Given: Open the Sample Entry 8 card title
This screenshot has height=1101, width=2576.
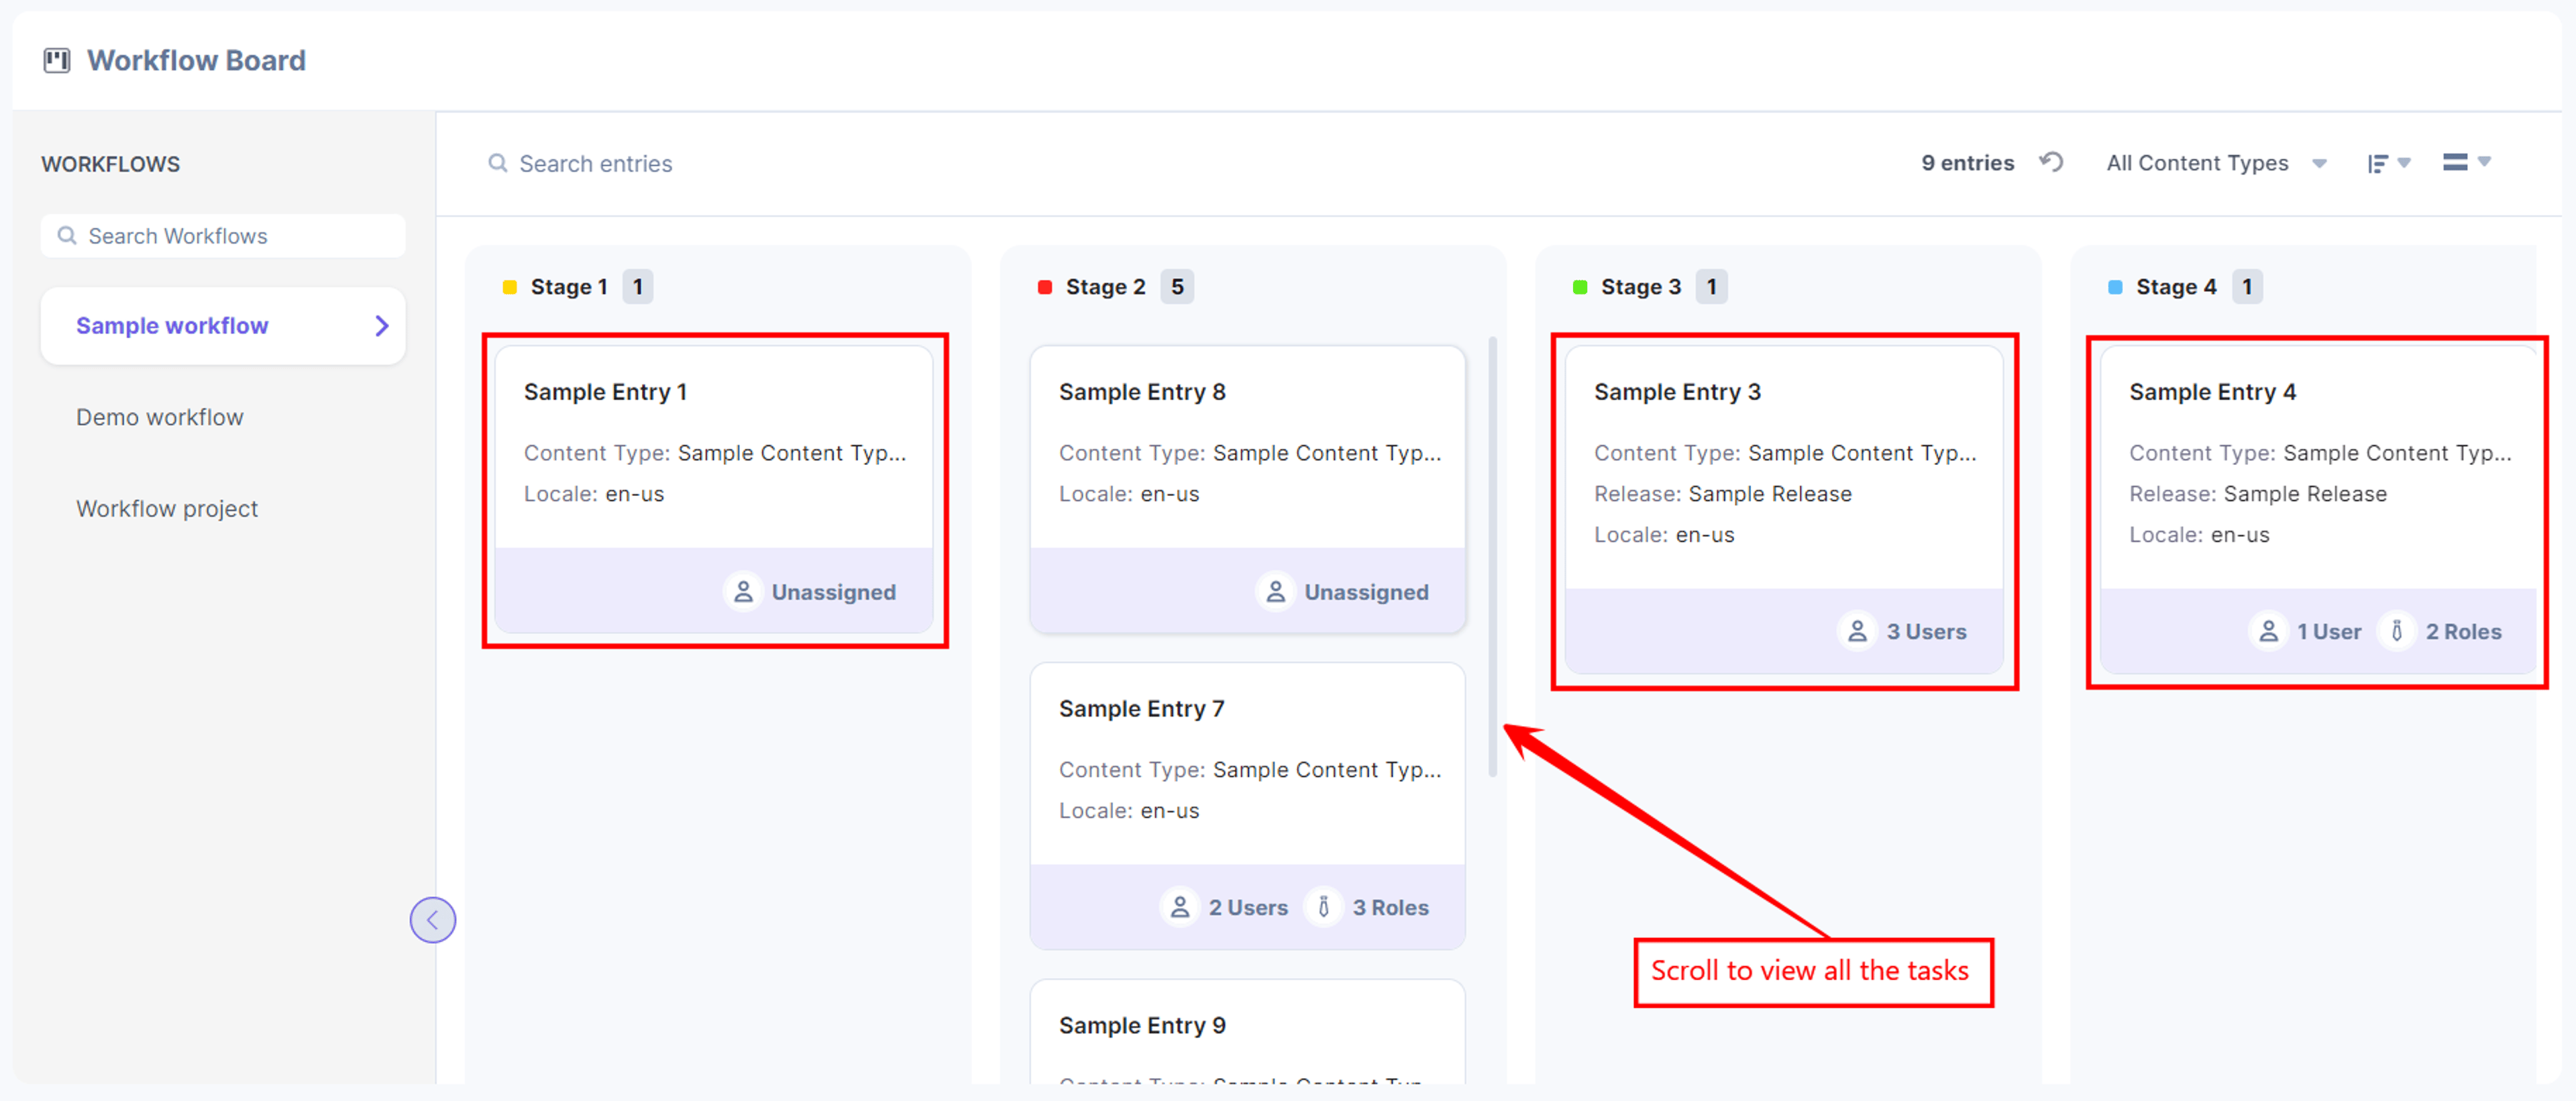Looking at the screenshot, I should [x=1142, y=392].
